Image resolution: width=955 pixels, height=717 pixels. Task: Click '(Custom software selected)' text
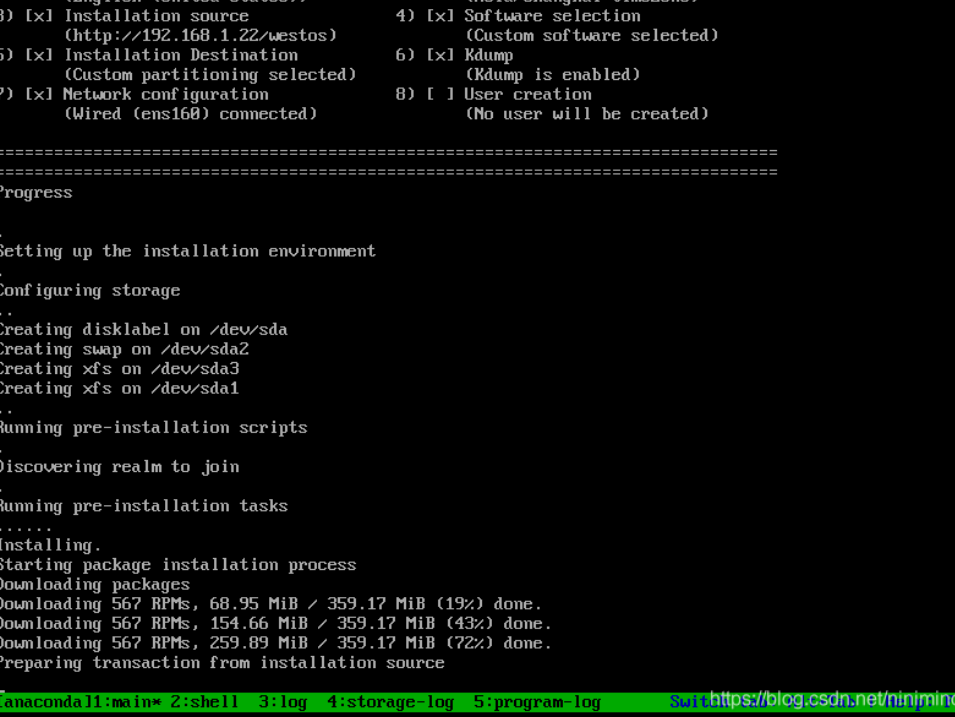click(x=591, y=35)
